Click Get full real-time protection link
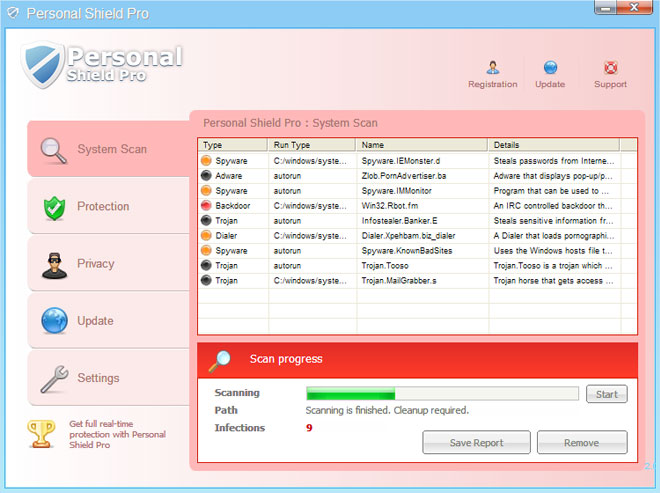 [x=117, y=434]
